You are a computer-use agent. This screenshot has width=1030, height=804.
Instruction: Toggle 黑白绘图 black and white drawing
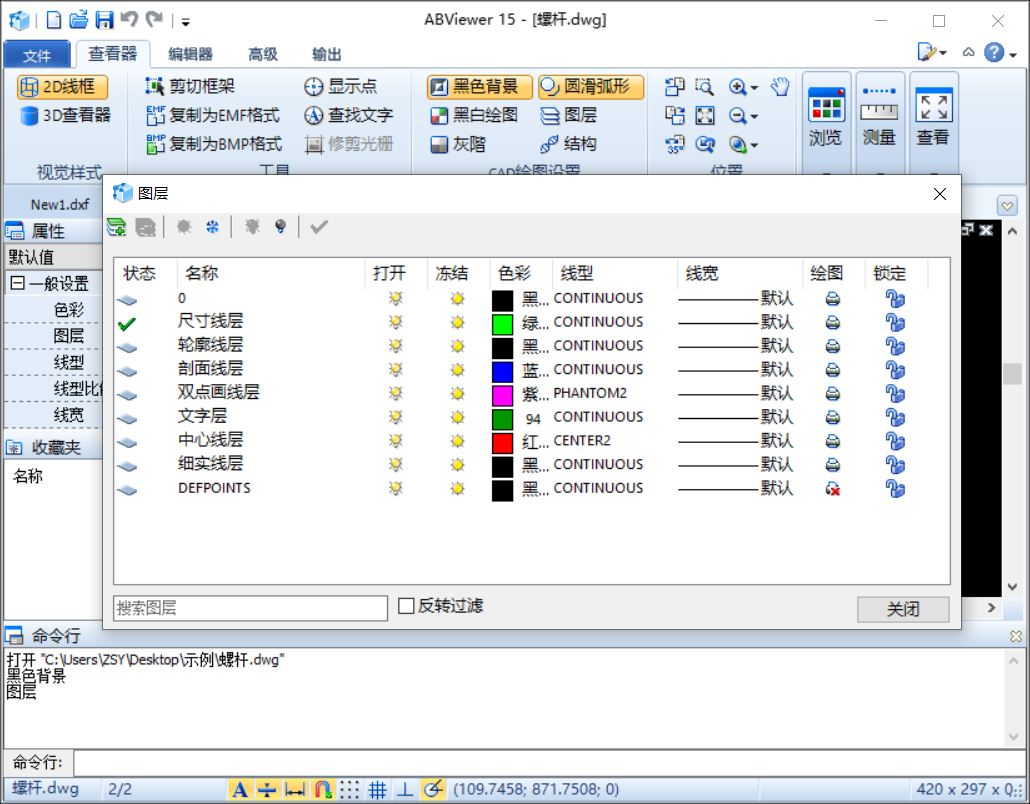[474, 115]
